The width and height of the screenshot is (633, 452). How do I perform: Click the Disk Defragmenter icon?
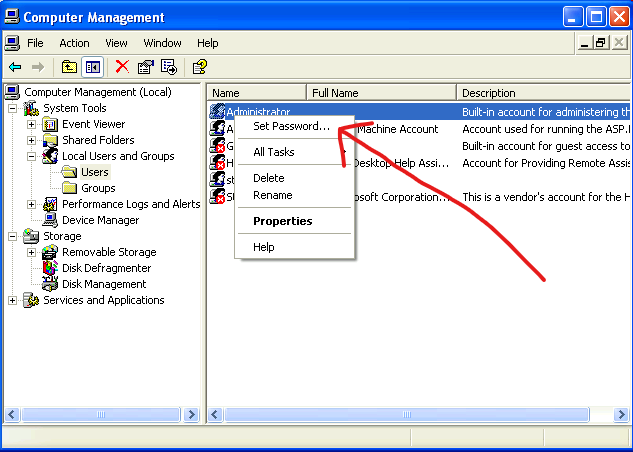click(50, 268)
